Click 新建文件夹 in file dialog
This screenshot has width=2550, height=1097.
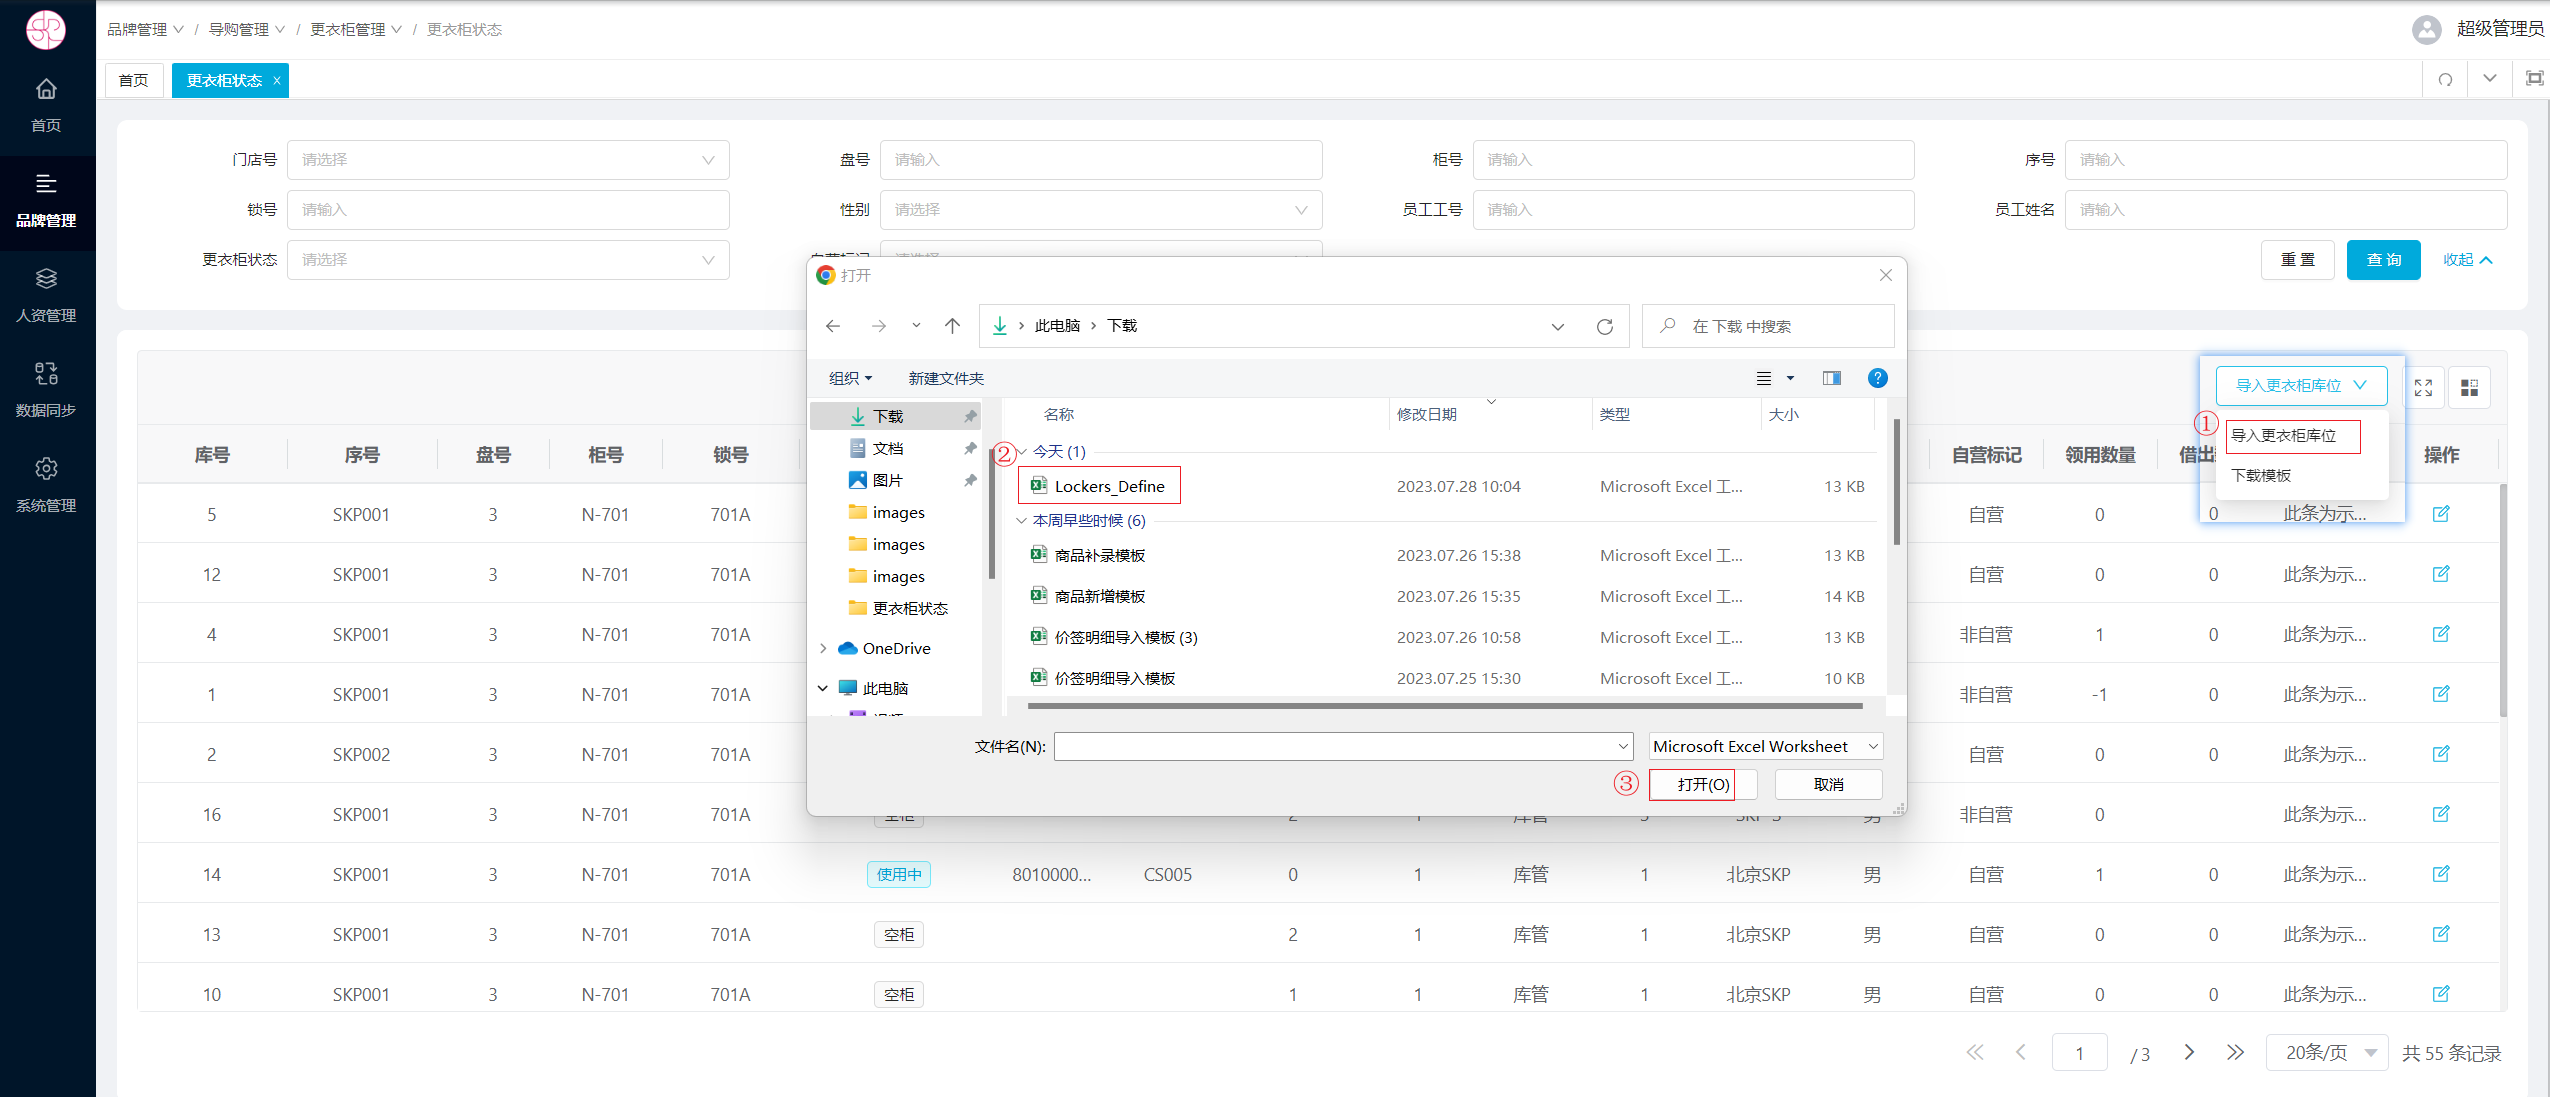(946, 379)
